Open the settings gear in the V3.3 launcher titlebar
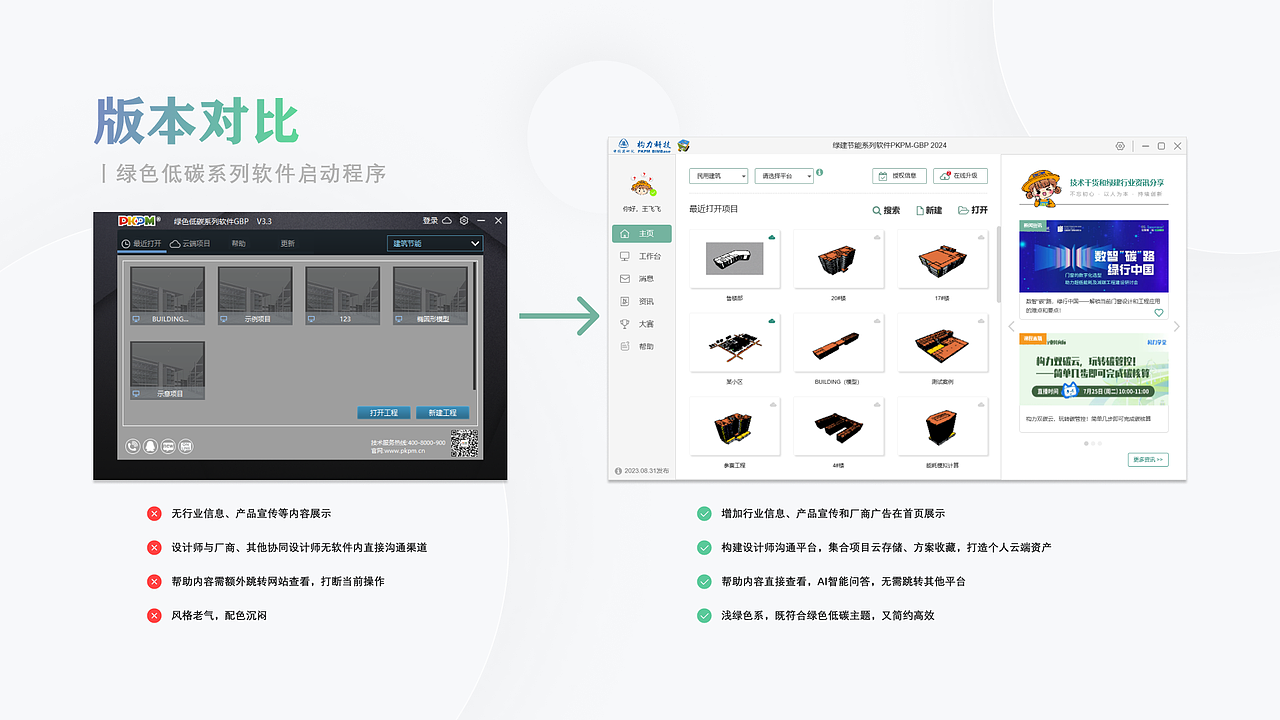This screenshot has width=1280, height=720. click(462, 220)
